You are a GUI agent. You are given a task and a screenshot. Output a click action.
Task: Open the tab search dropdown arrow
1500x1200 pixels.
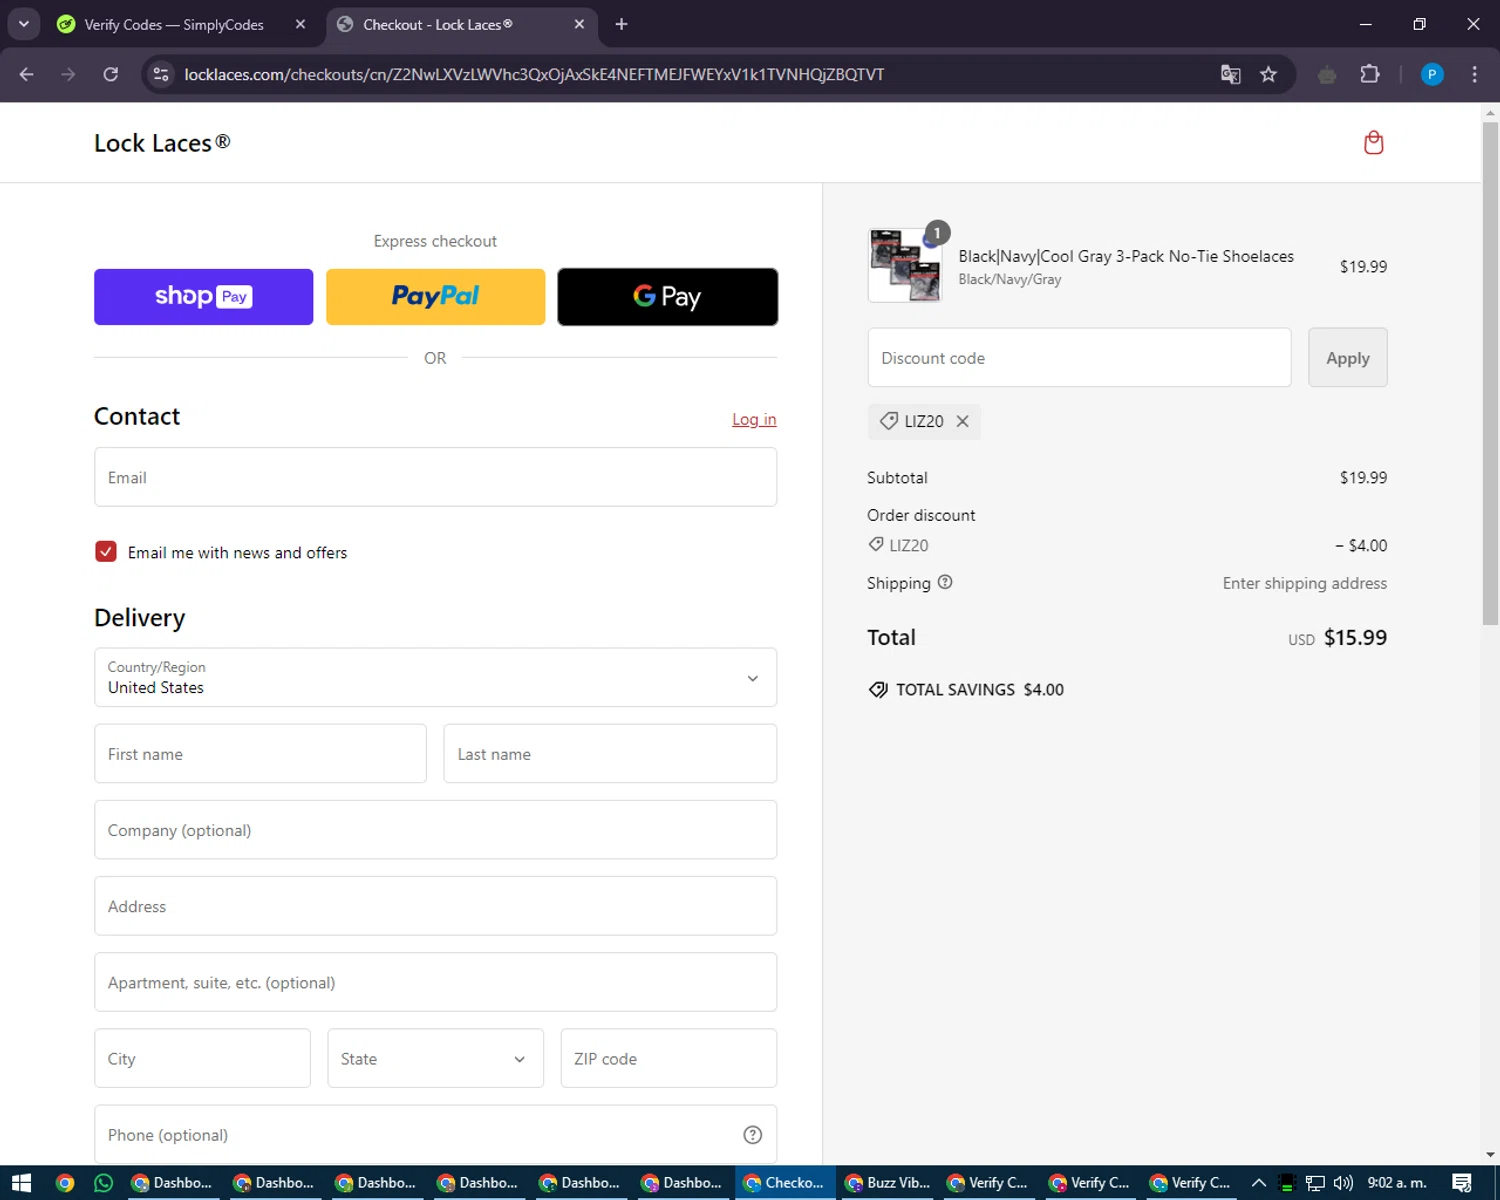(x=24, y=24)
